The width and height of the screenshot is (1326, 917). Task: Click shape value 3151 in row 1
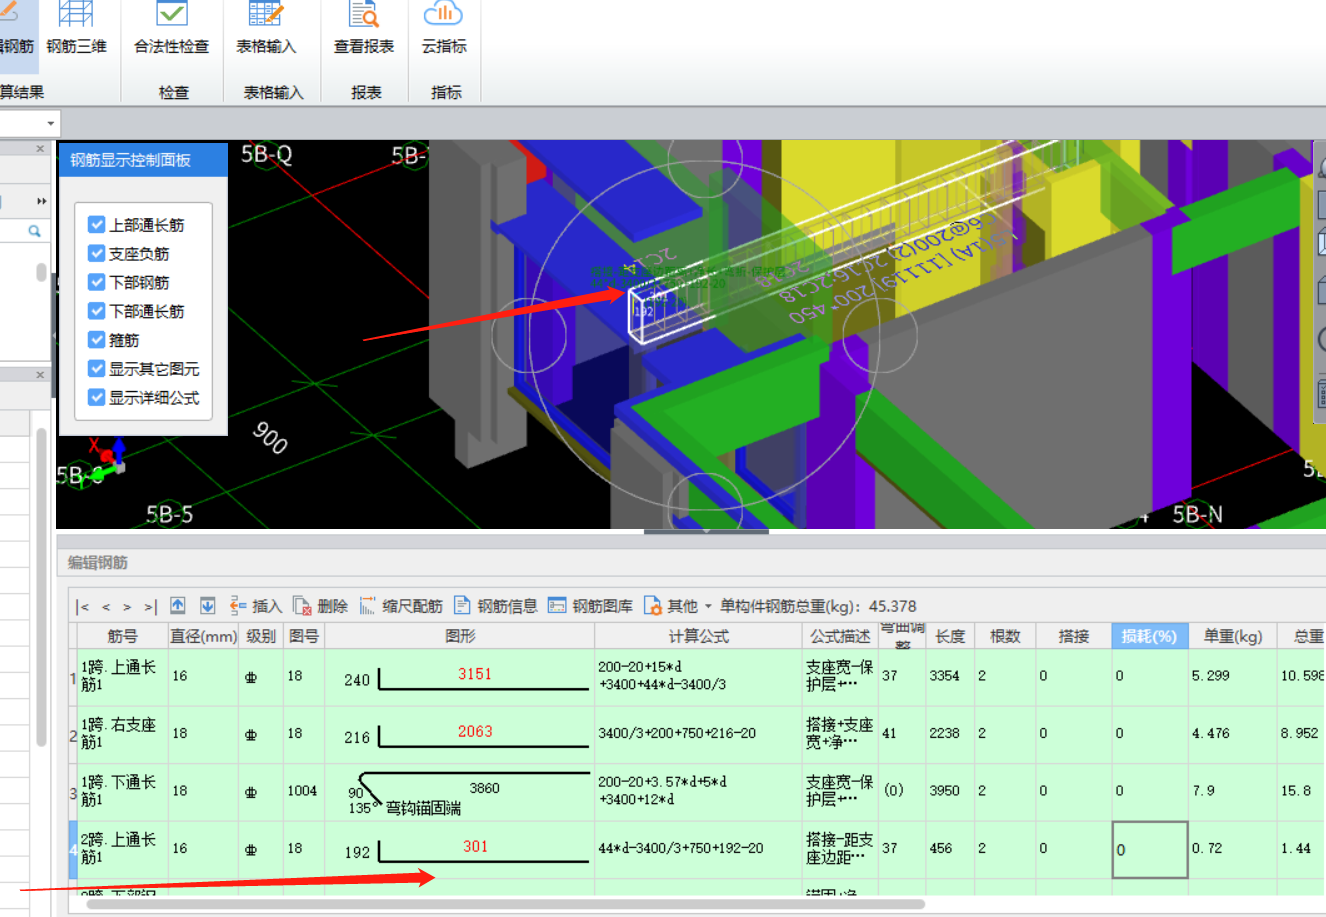pyautogui.click(x=475, y=674)
